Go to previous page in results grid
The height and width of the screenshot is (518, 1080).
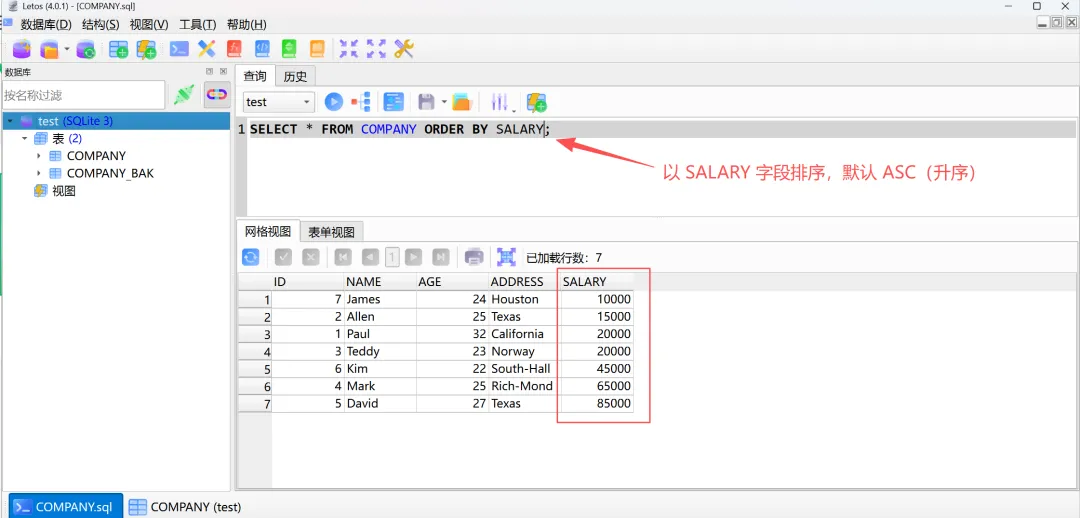point(370,257)
